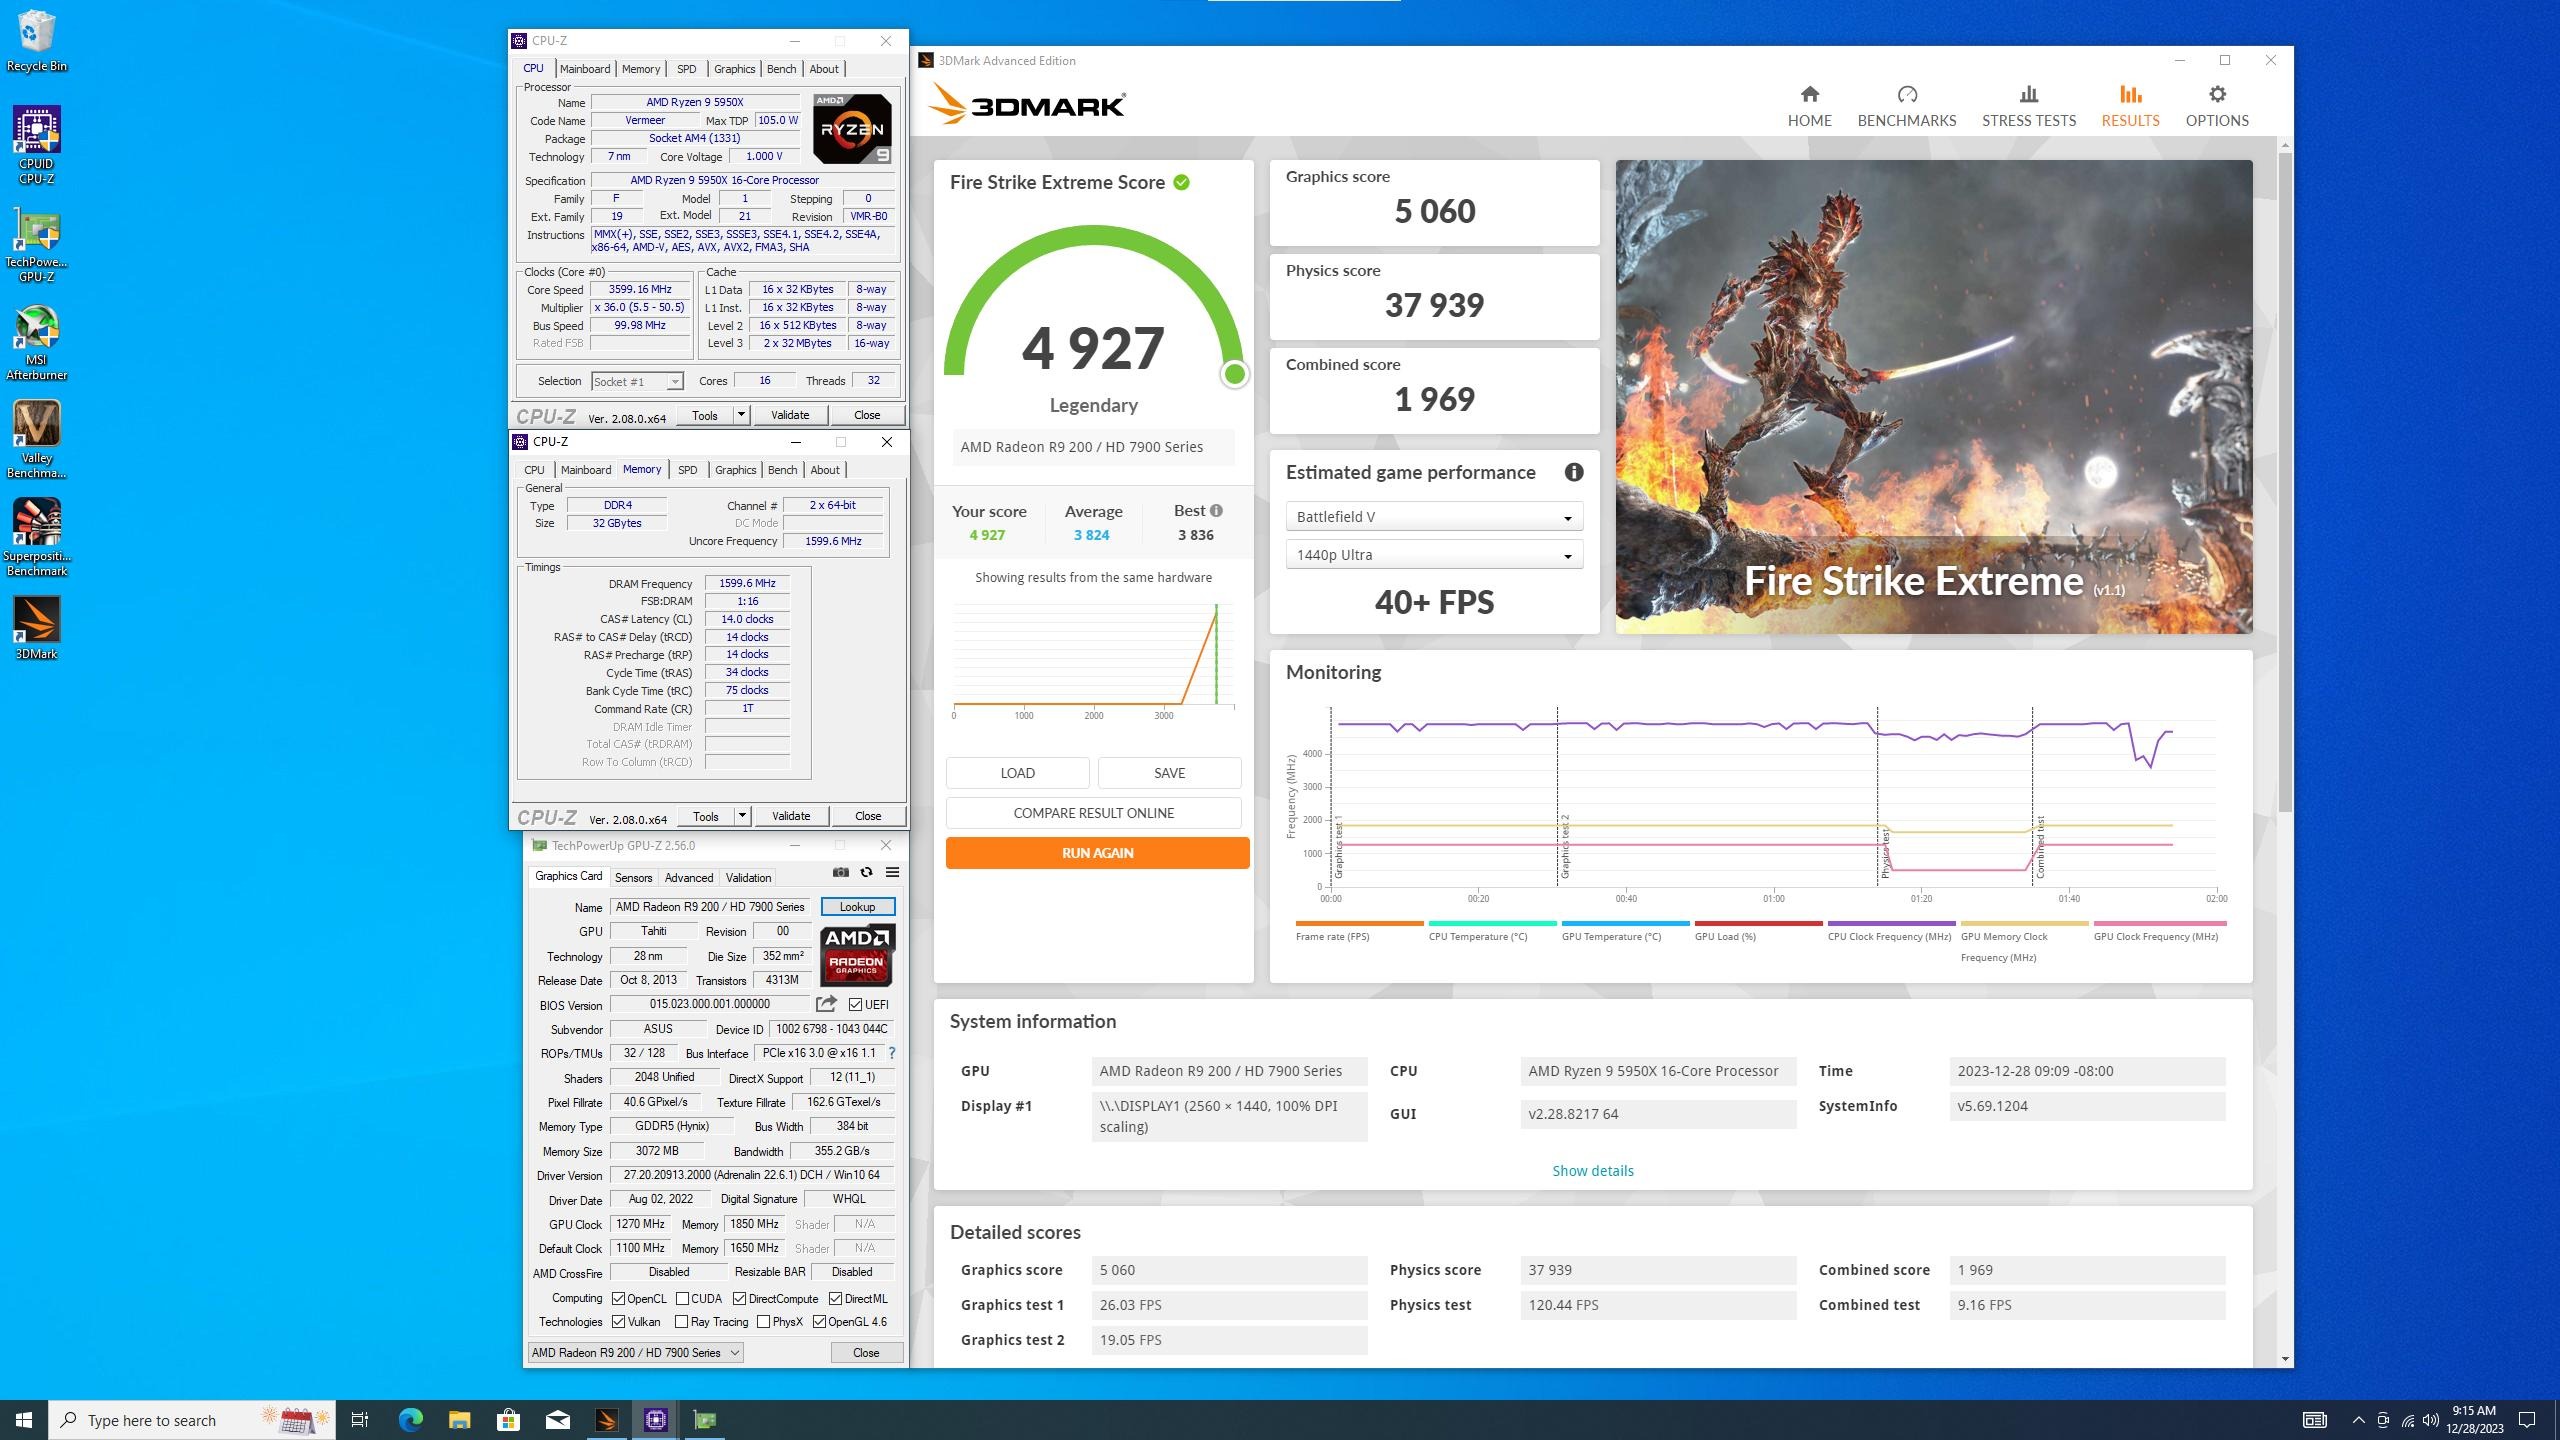Viewport: 2560px width, 1440px height.
Task: Open 3DMark OPTIONS gear
Action: (2216, 106)
